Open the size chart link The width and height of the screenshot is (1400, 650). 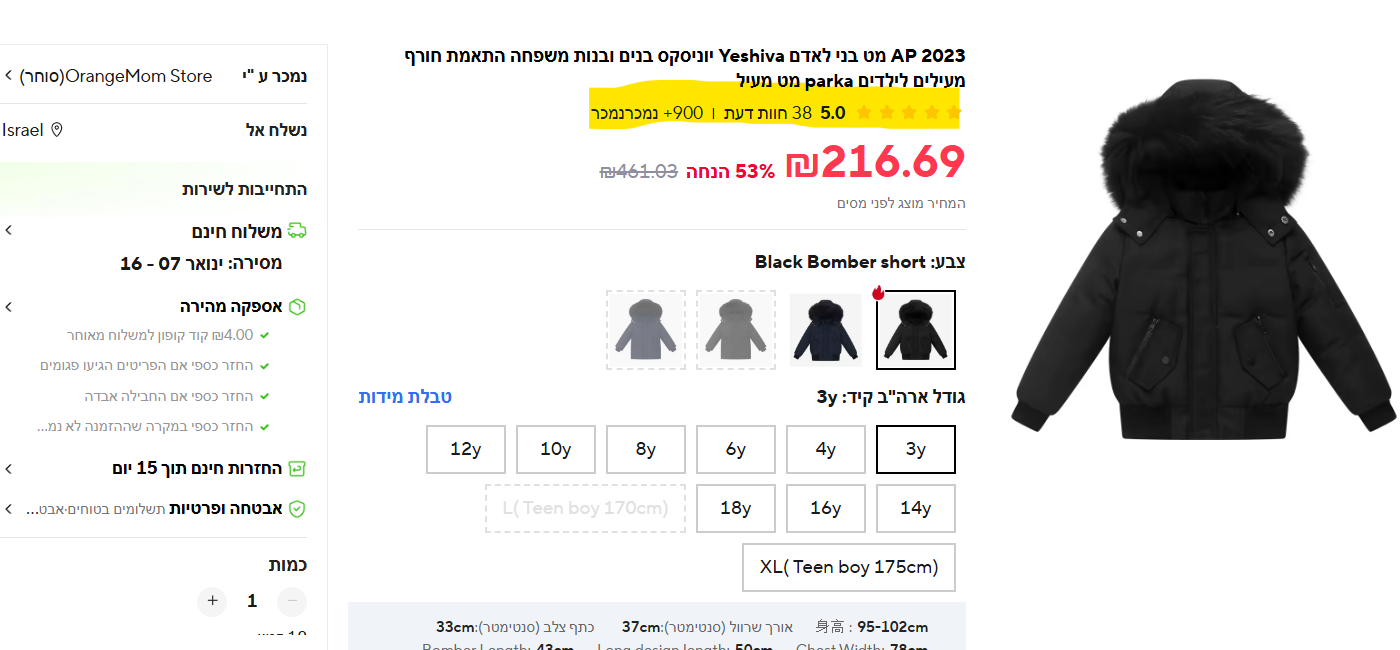[x=405, y=396]
